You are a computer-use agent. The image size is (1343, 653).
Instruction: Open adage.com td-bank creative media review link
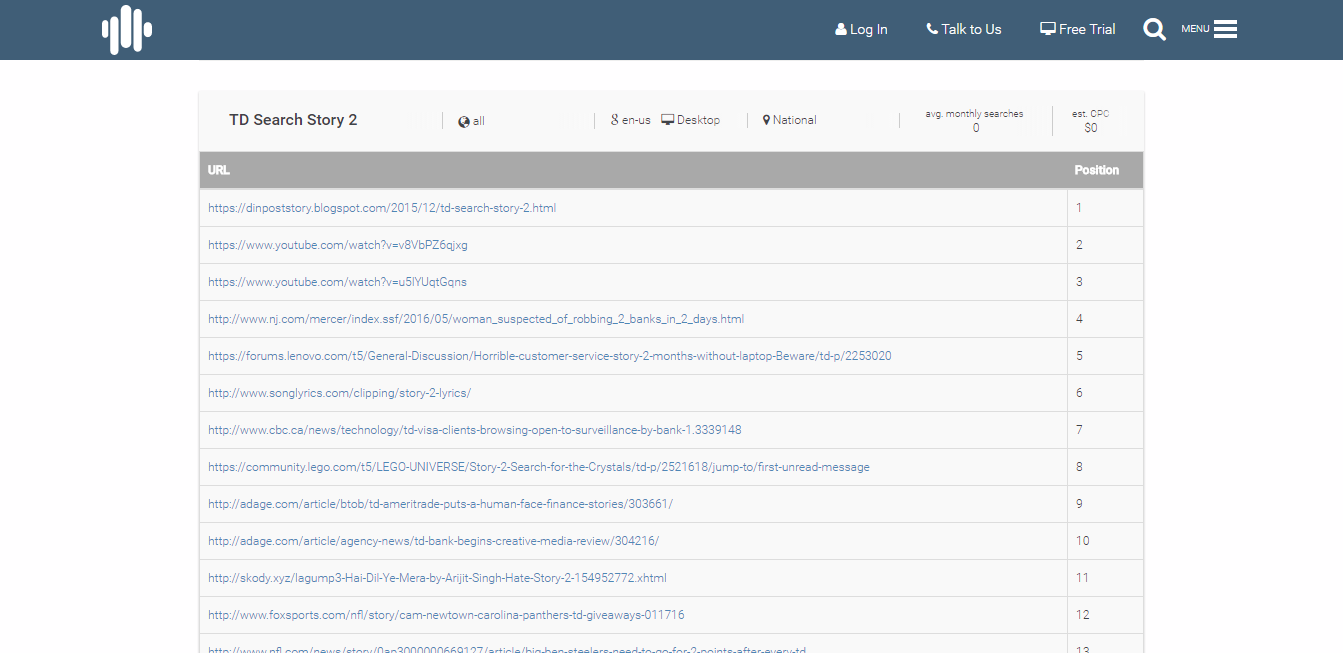click(433, 541)
